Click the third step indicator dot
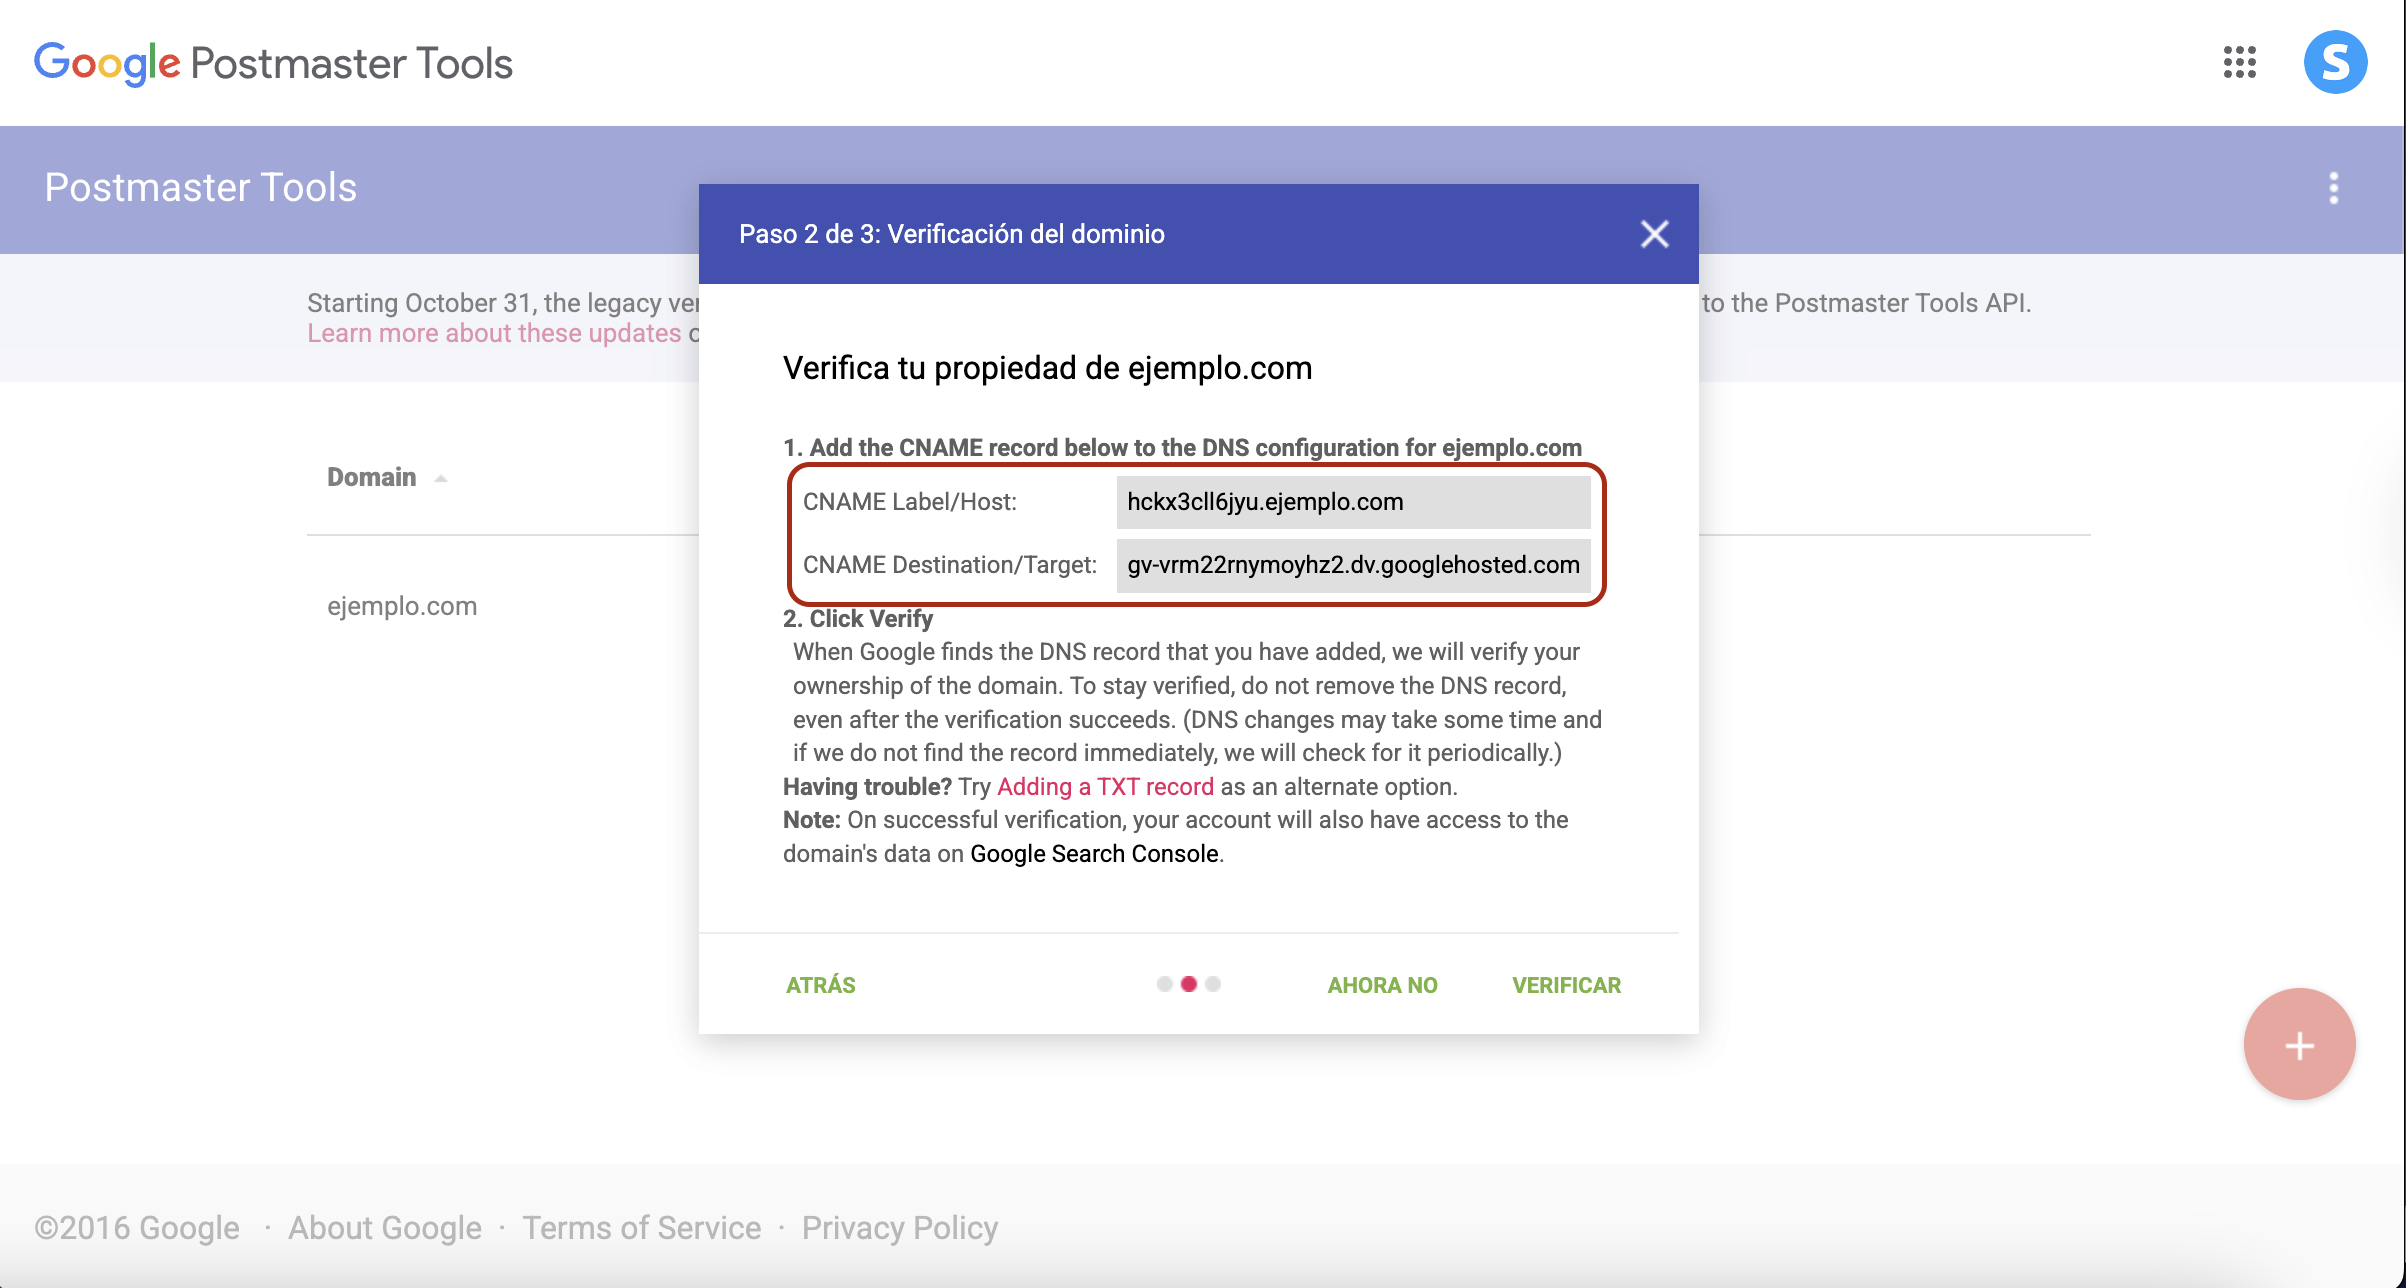 pyautogui.click(x=1213, y=984)
